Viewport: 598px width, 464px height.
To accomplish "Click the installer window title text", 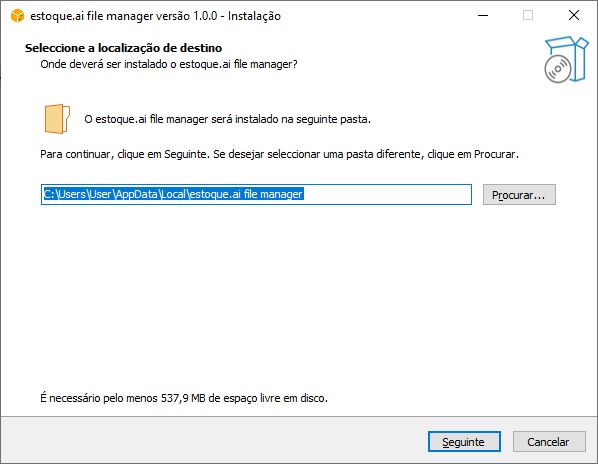I will coord(156,16).
